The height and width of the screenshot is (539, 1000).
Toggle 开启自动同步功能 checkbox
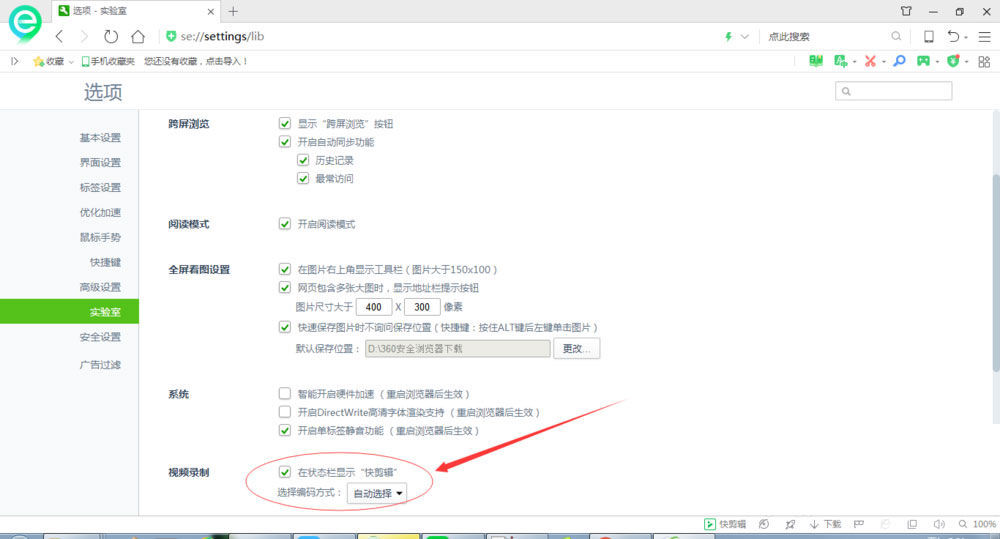(x=285, y=142)
